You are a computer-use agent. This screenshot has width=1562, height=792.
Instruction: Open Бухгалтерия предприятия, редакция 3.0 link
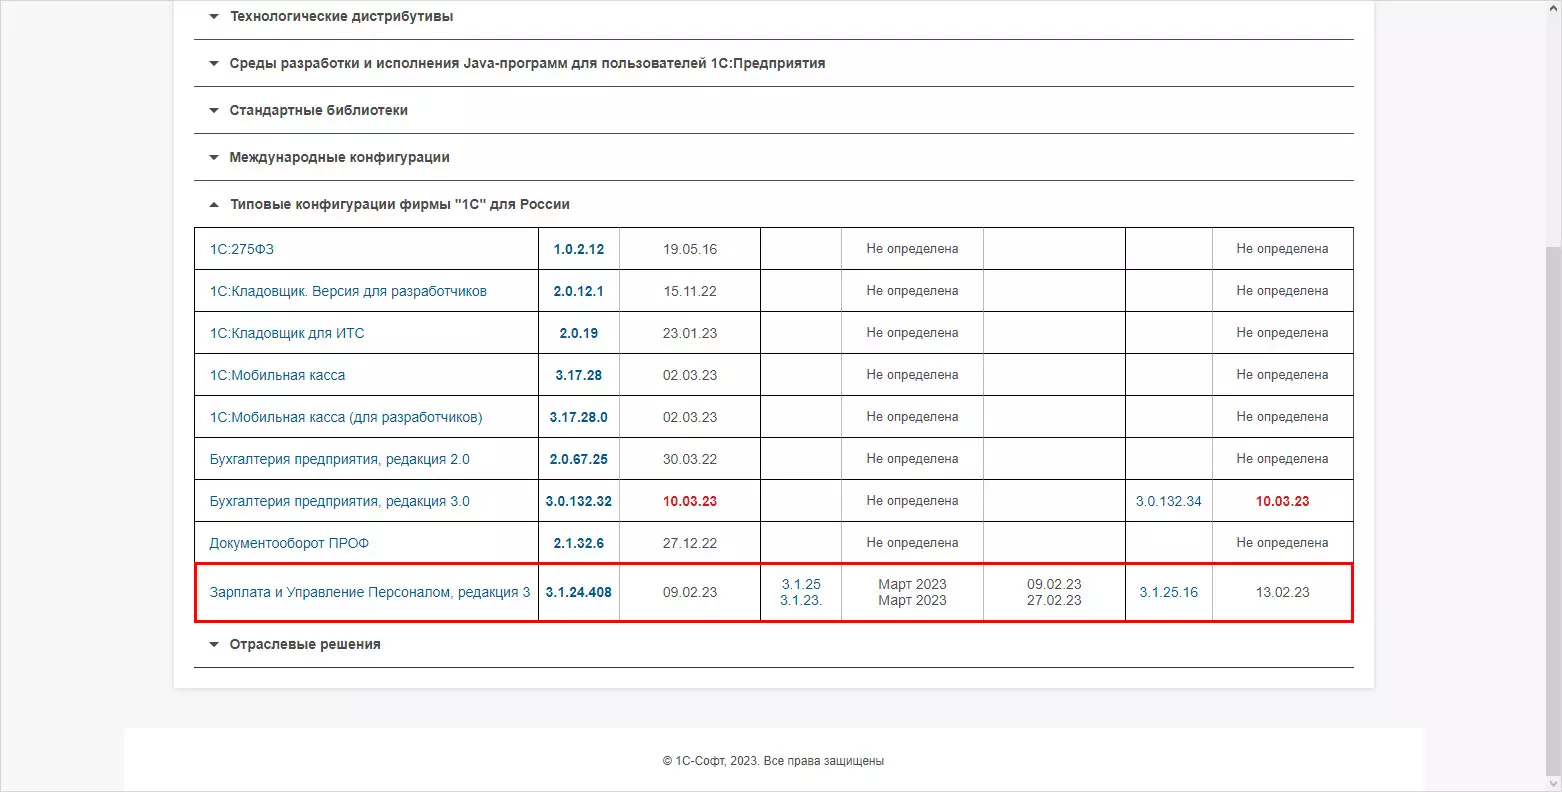point(339,501)
